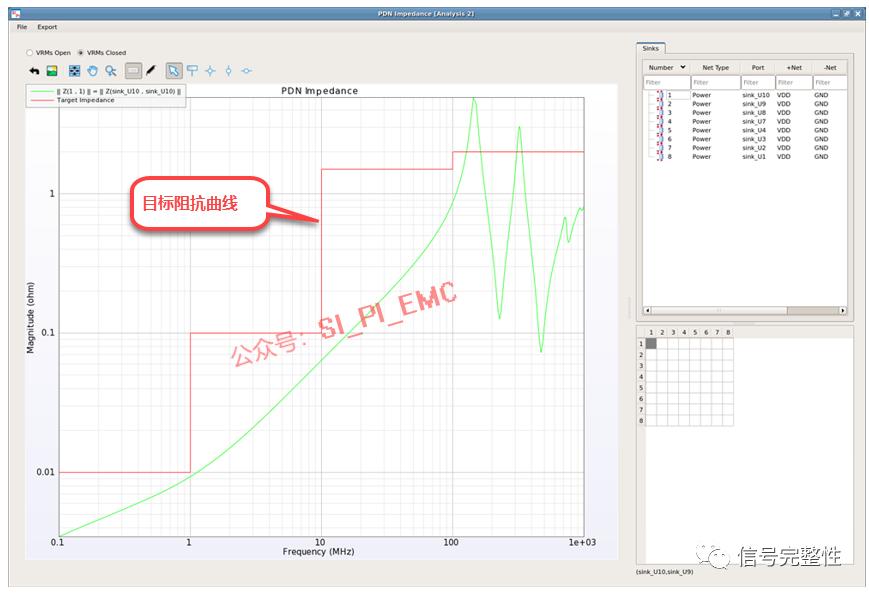Click the -Net column filter field
Viewport: 869px width, 594px height.
click(x=830, y=83)
